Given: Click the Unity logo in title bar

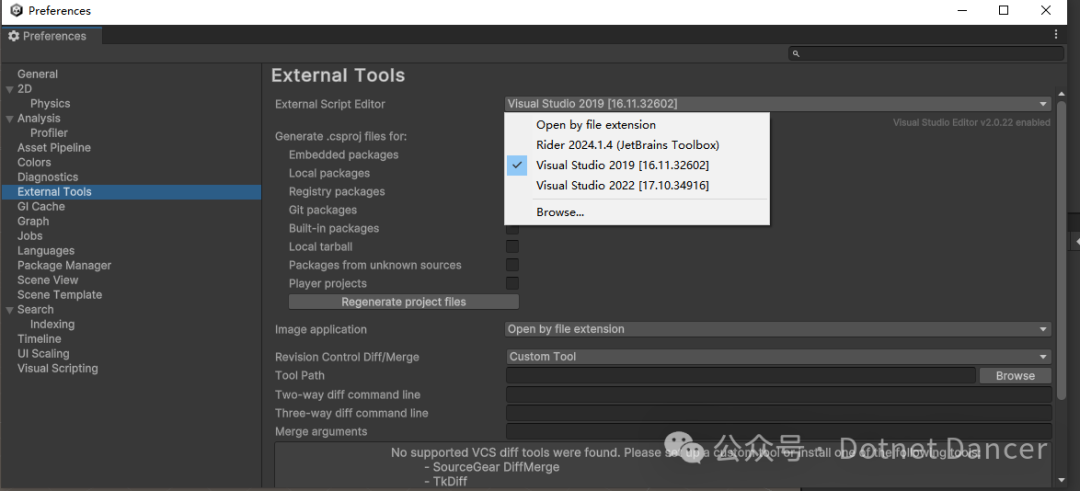Looking at the screenshot, I should click(15, 11).
